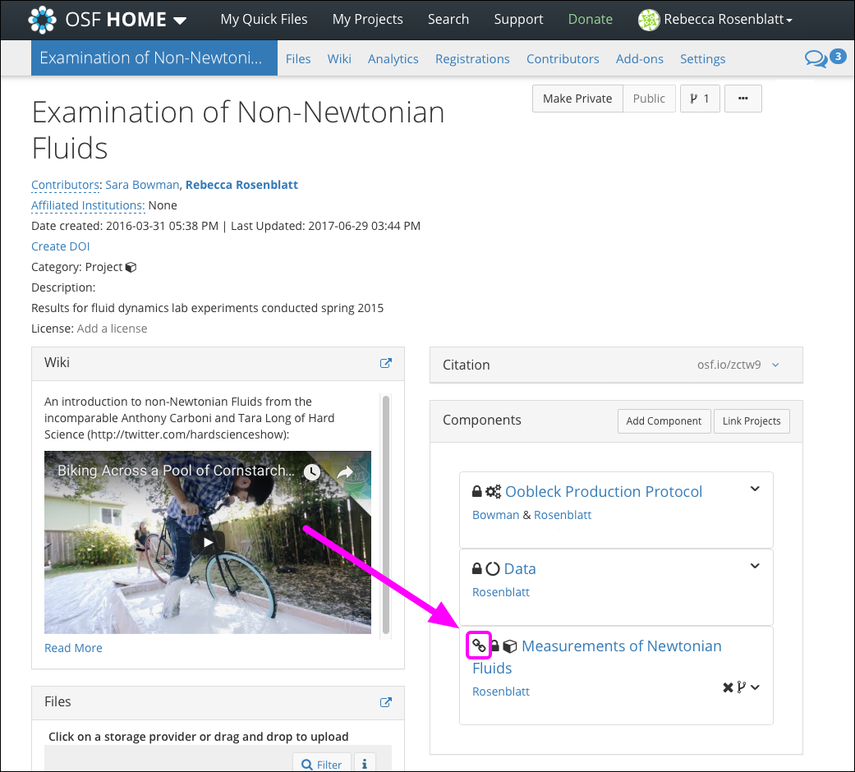Click Add a license link

(x=112, y=329)
